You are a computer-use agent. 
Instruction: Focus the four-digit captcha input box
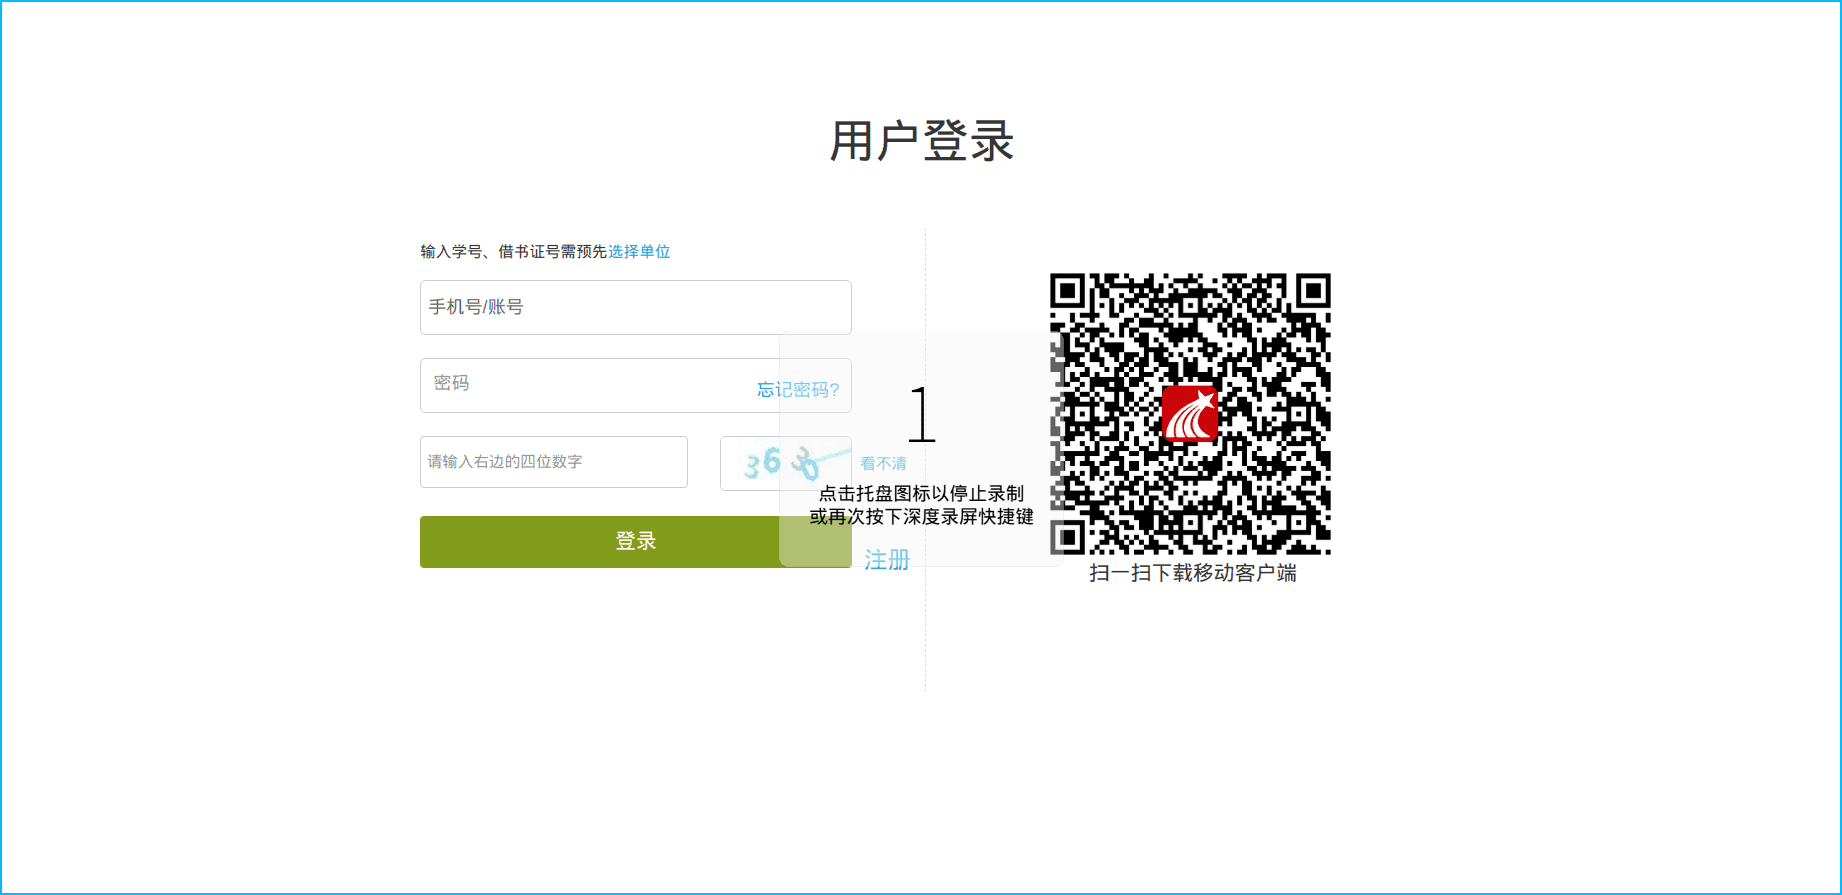(553, 462)
